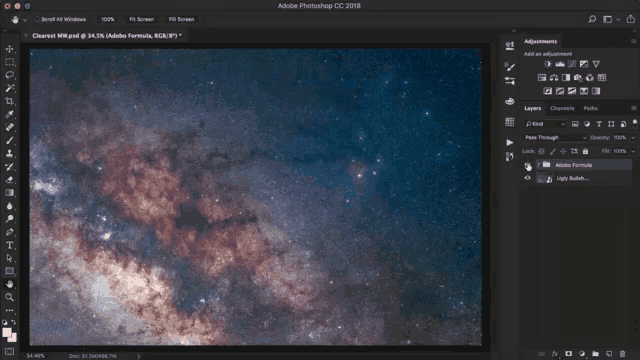Open the Fill slider dropdown
Screen dimensions: 640x360
pos(633,151)
